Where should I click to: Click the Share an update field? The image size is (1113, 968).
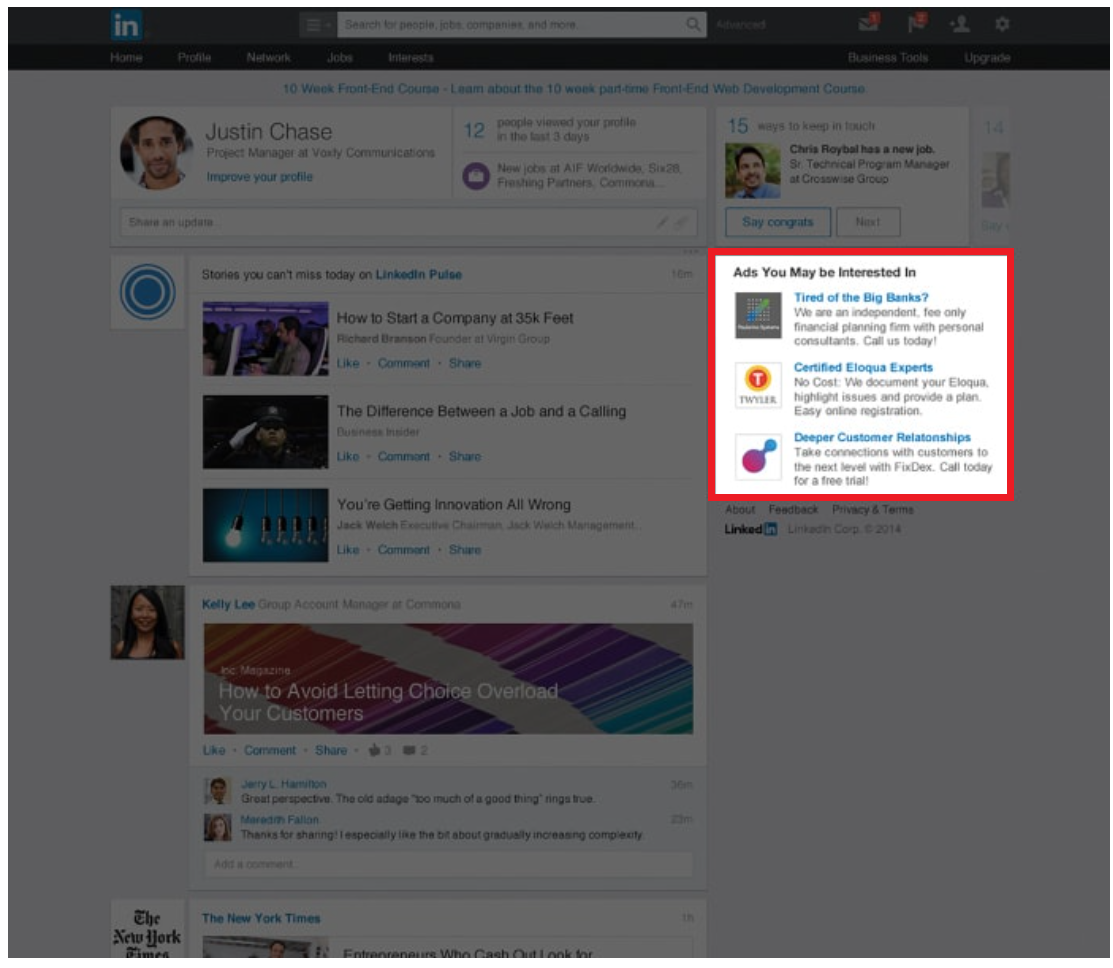tap(408, 222)
